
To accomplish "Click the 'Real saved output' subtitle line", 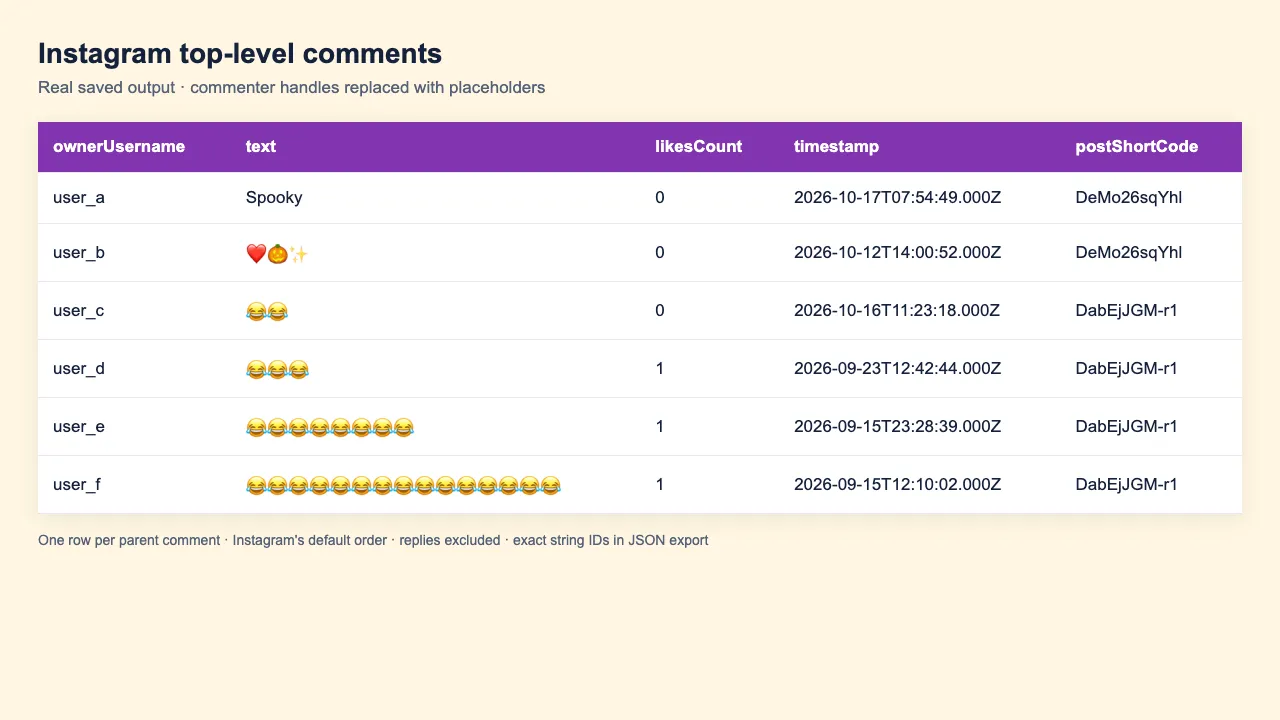I will (x=292, y=88).
